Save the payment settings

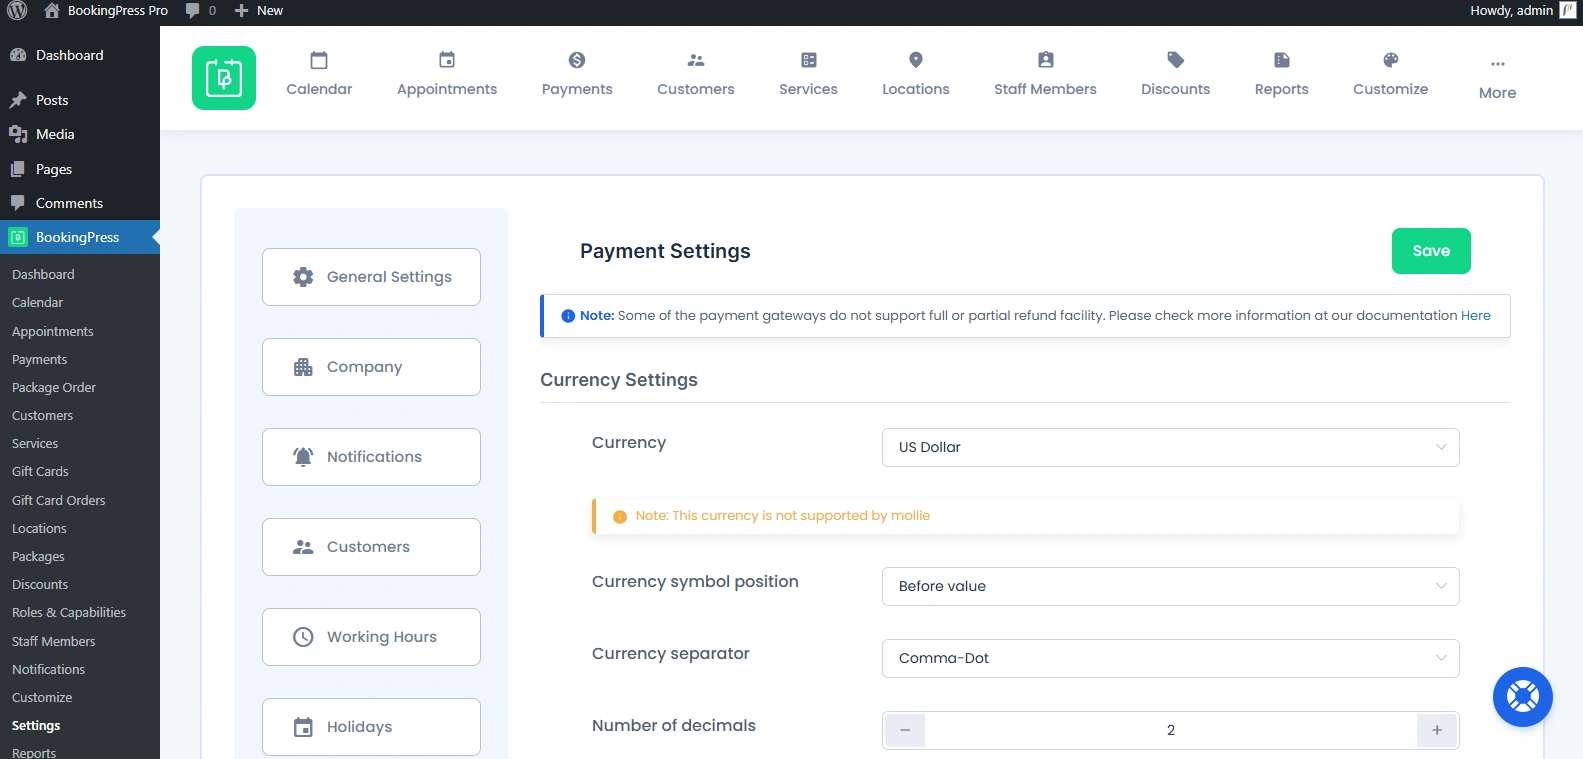[1431, 251]
